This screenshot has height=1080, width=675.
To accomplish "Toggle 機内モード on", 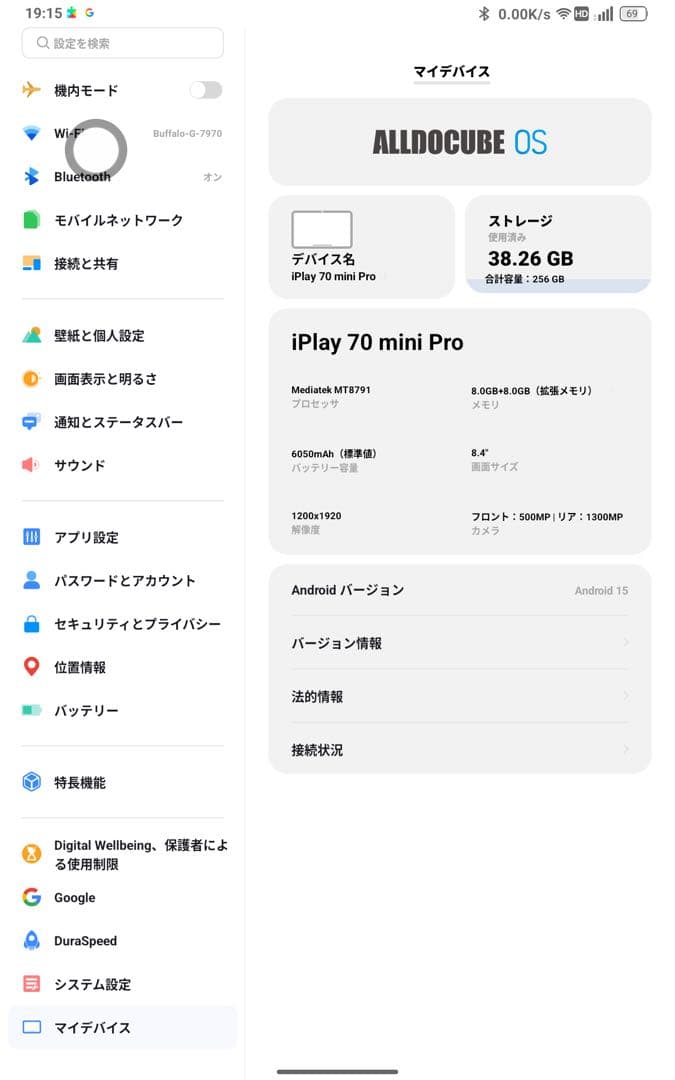I will point(205,90).
